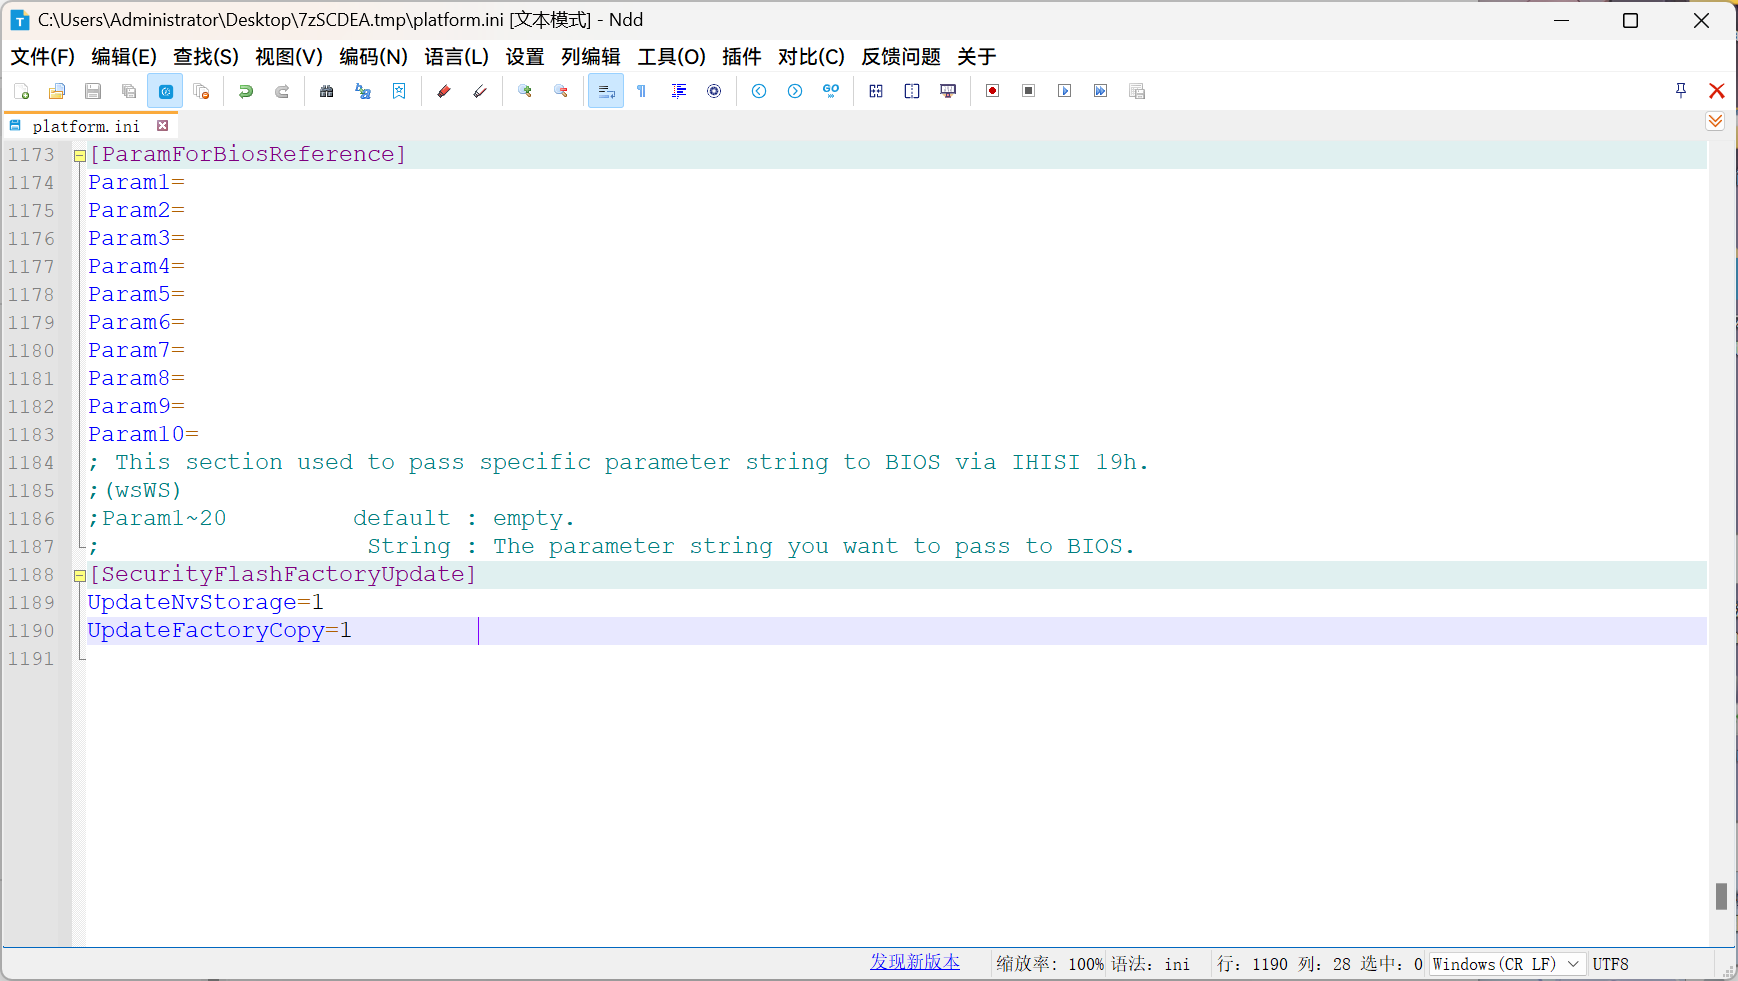
Task: Click the blue circular target icon
Action: click(714, 91)
